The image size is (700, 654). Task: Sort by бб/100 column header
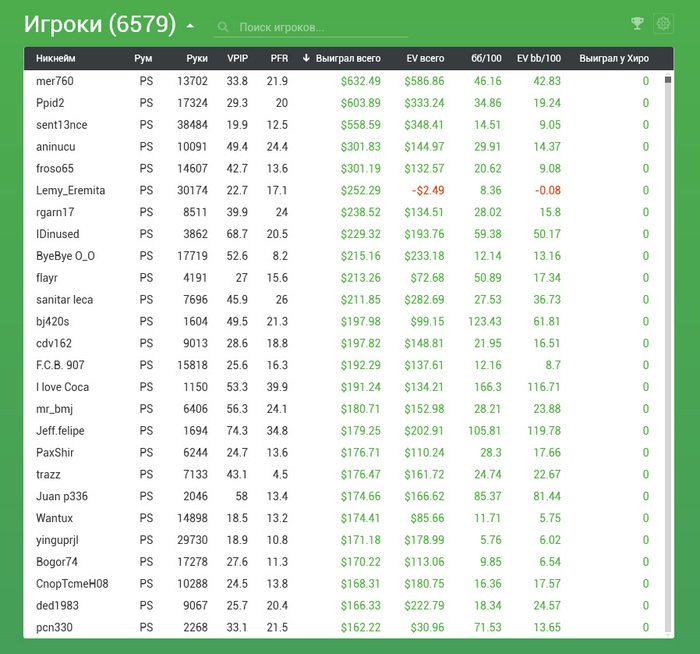point(486,58)
